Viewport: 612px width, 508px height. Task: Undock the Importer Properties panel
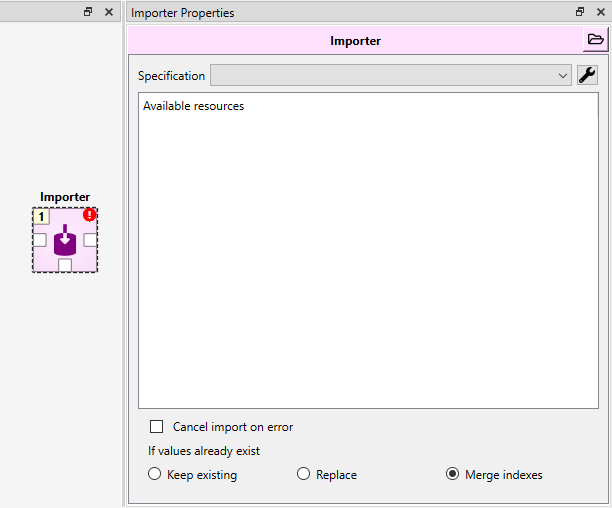coord(580,12)
